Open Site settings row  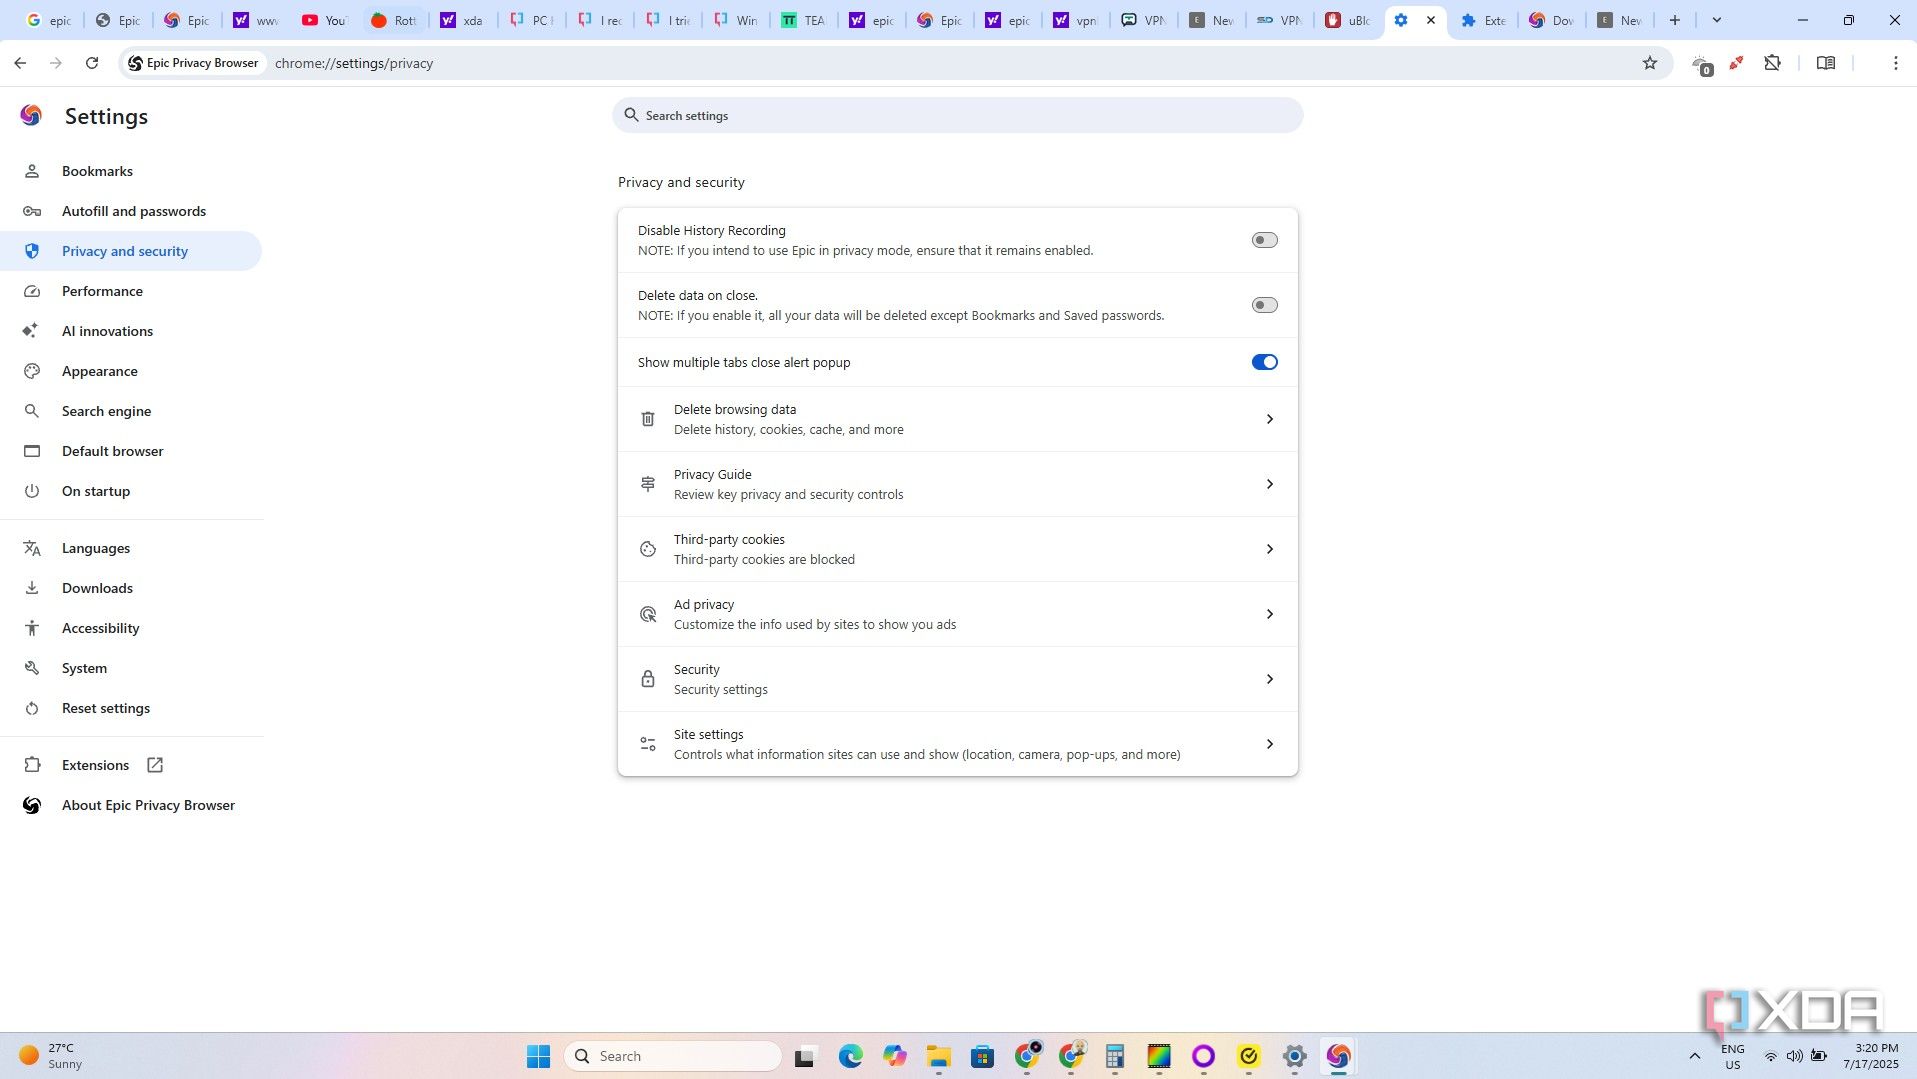point(958,744)
